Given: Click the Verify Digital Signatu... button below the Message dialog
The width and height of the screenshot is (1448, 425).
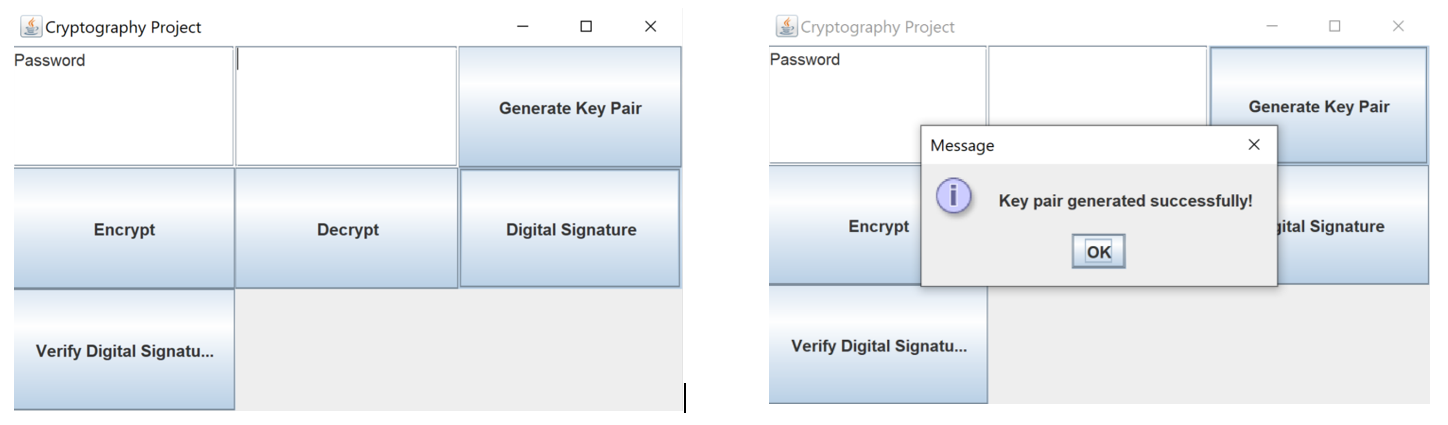Looking at the screenshot, I should click(x=878, y=345).
